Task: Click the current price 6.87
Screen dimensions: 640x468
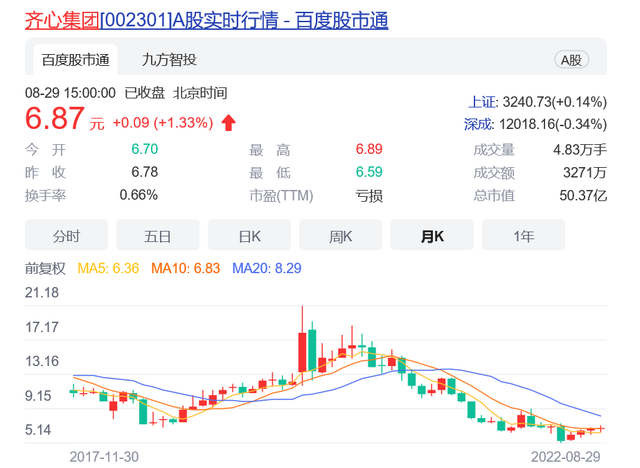Action: pos(56,122)
